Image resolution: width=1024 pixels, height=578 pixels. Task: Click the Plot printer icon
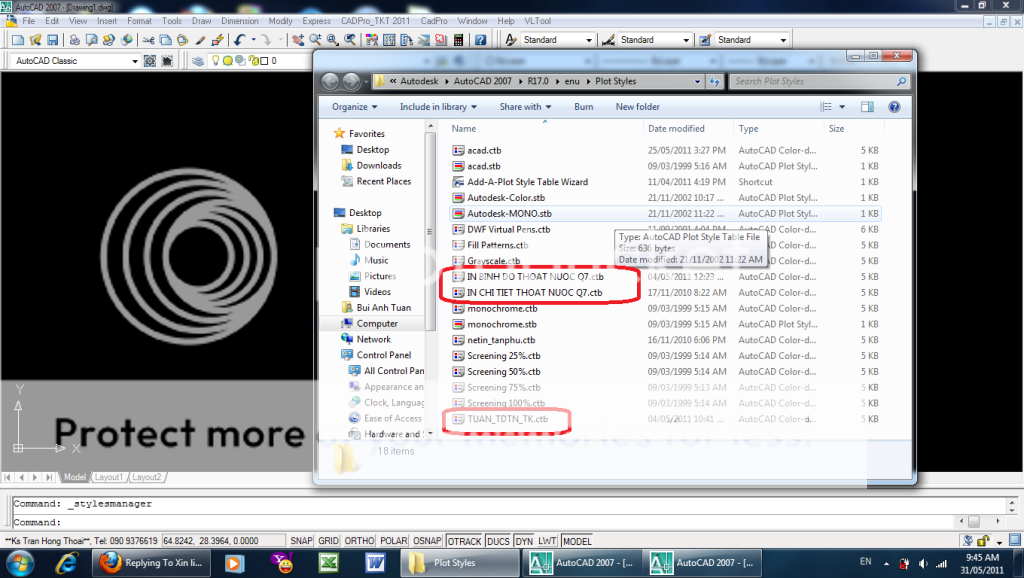pos(74,40)
